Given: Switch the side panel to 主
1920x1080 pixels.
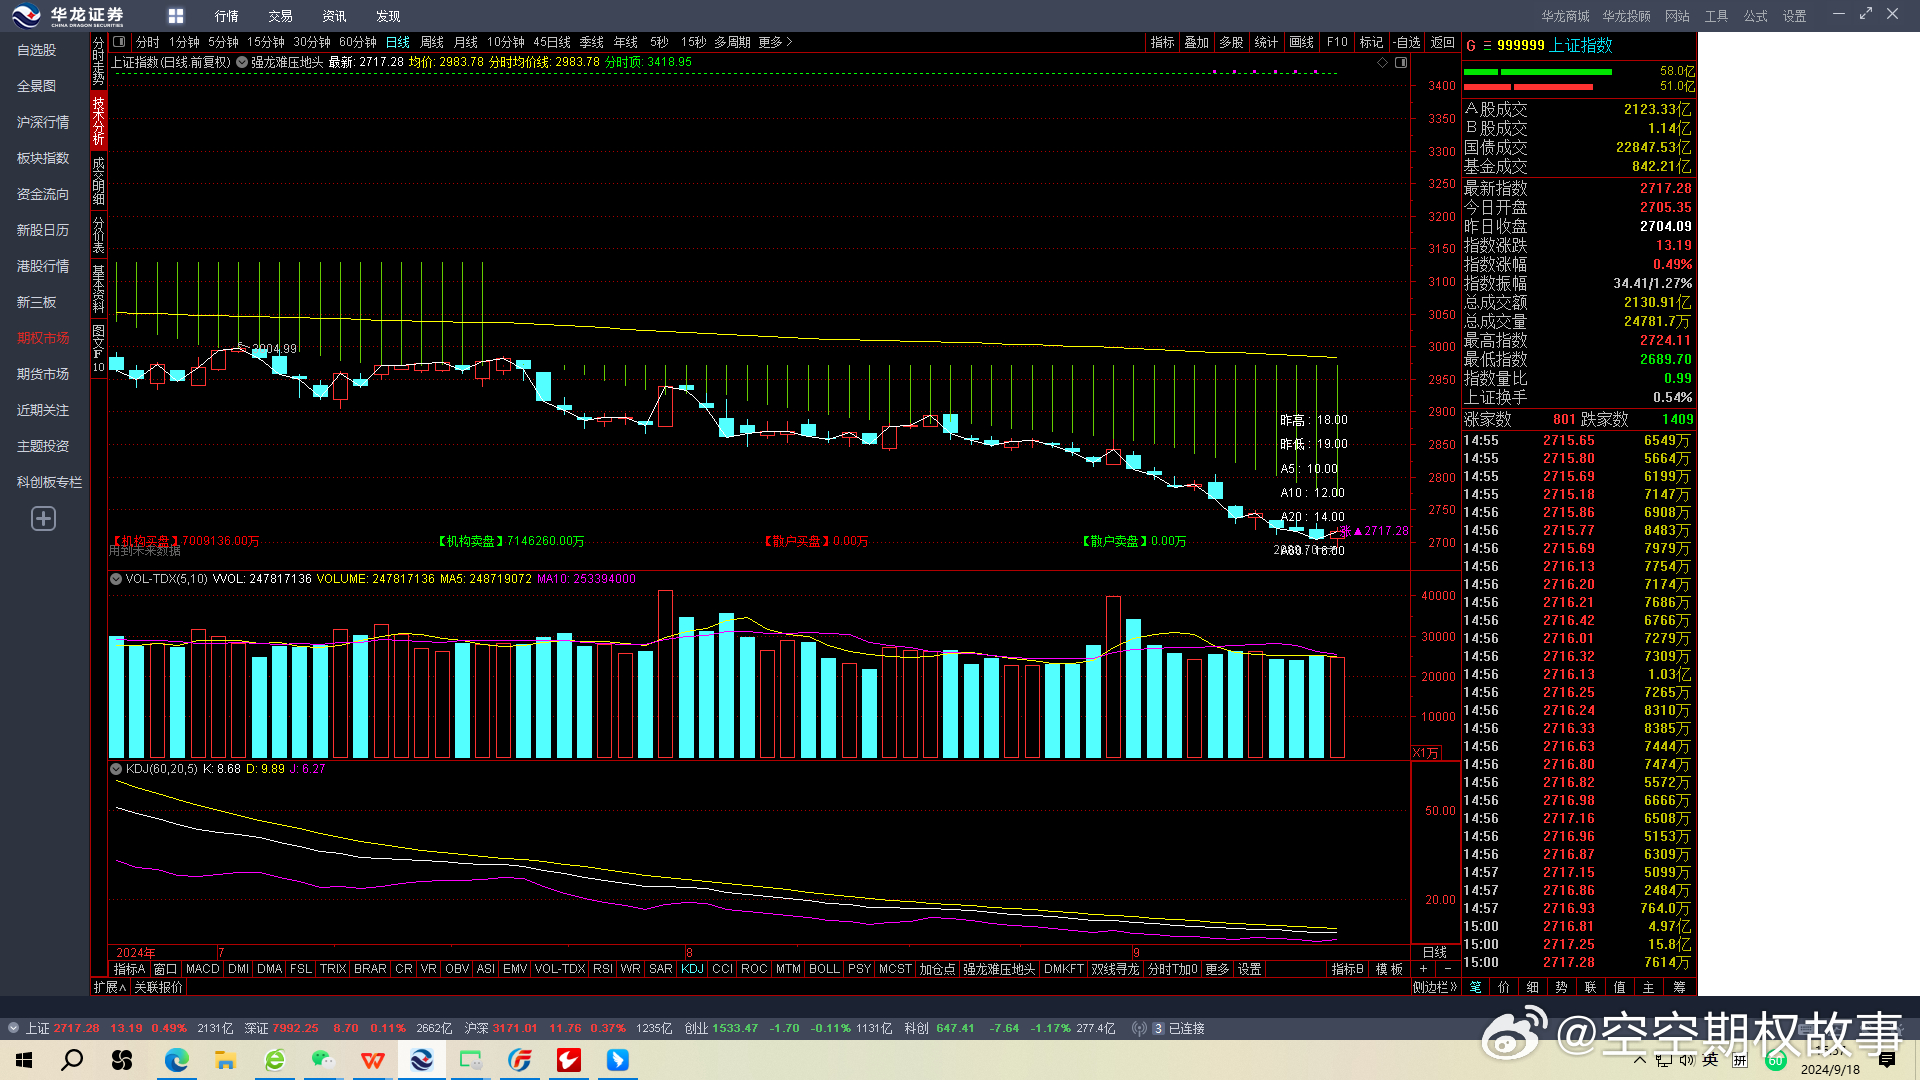Looking at the screenshot, I should coord(1649,987).
